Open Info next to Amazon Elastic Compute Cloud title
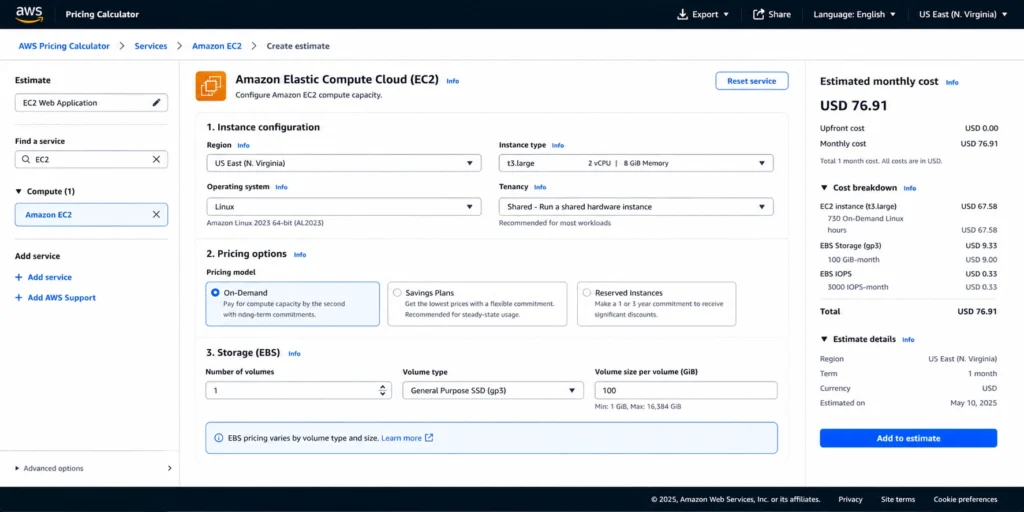 pos(453,81)
